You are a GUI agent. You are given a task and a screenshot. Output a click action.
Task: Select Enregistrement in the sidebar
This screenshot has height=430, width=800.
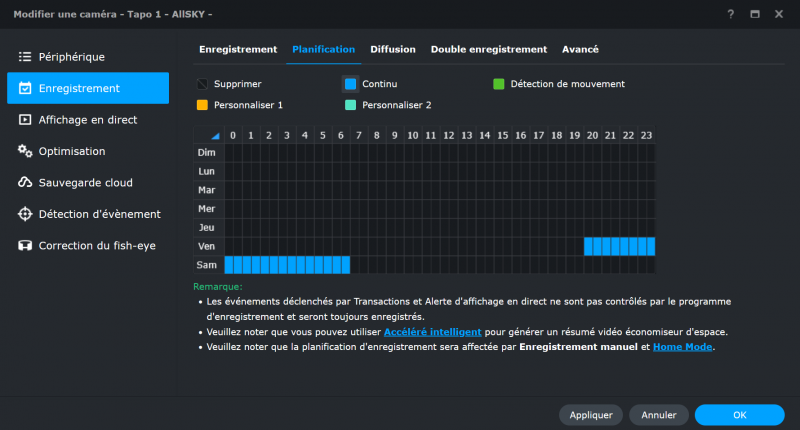click(88, 88)
